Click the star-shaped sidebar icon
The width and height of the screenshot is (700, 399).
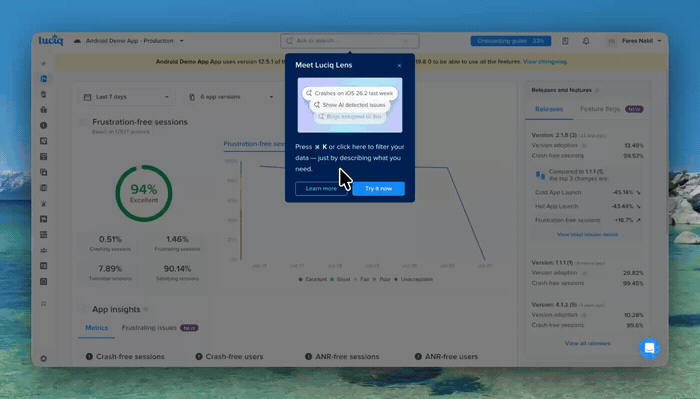point(43,204)
